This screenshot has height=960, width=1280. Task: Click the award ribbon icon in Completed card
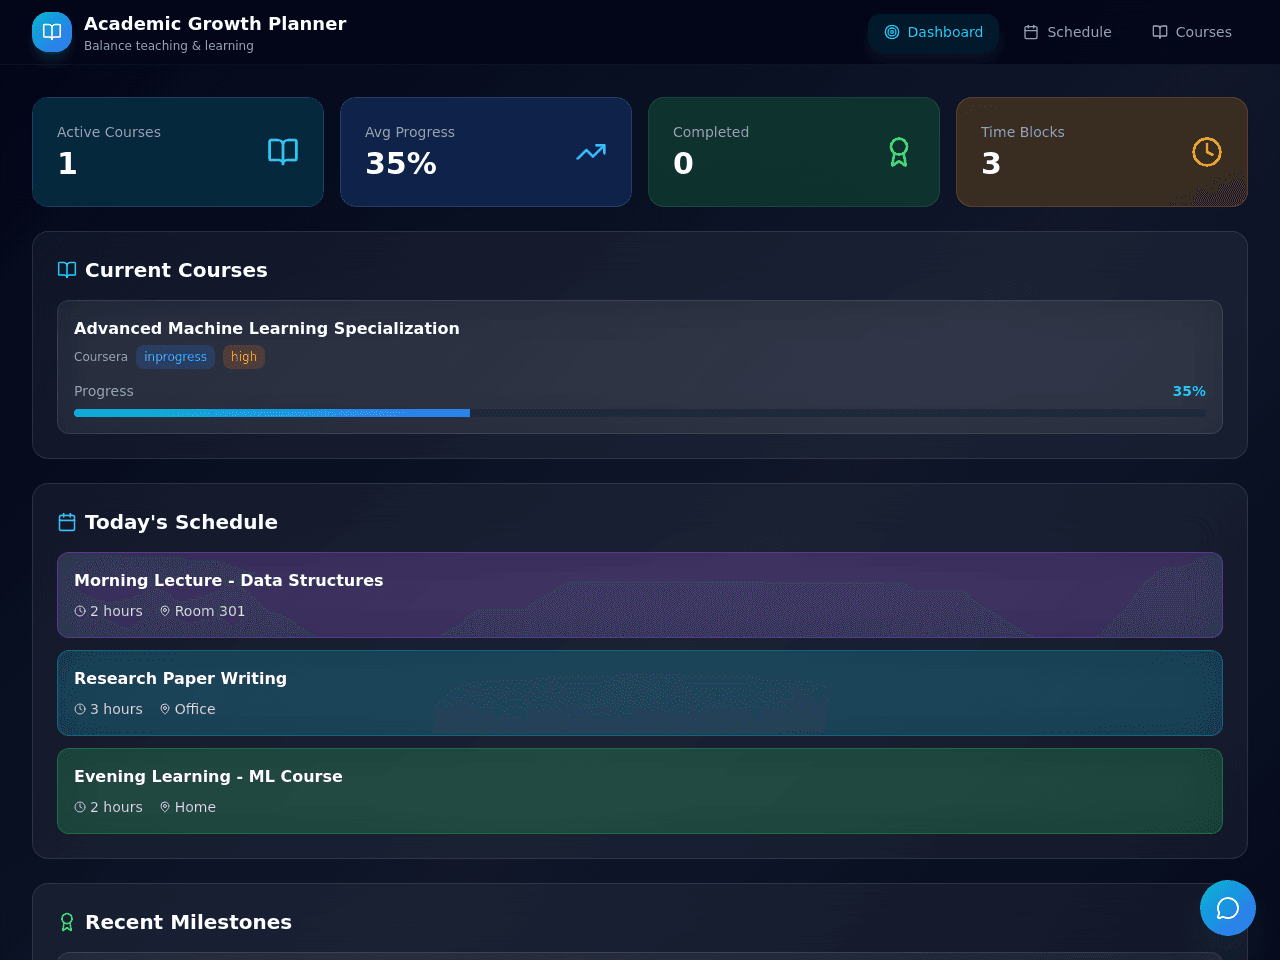tap(899, 152)
